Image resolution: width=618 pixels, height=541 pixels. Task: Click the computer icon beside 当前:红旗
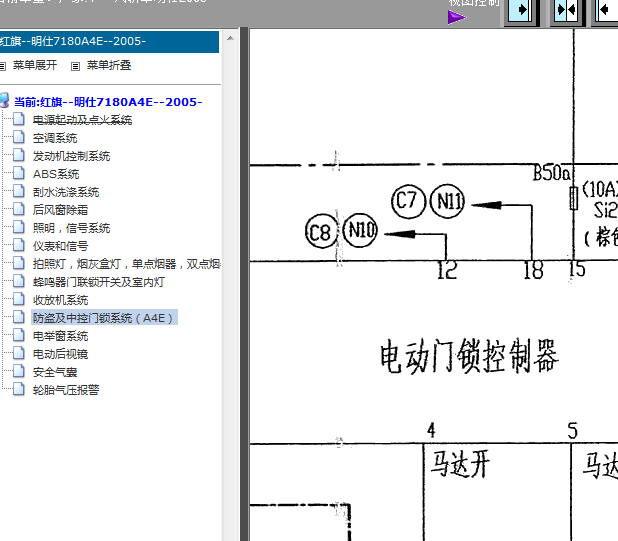pos(4,101)
